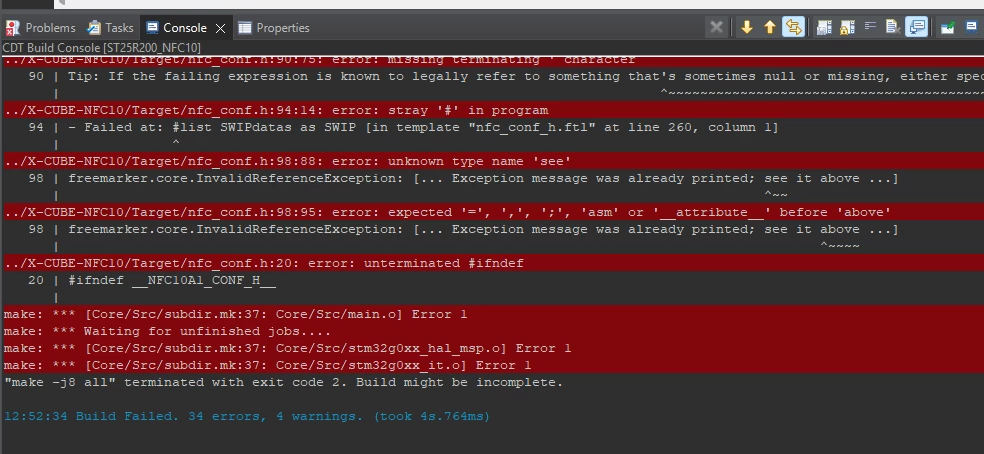984x454 pixels.
Task: Switch to the Problems tab
Action: click(x=40, y=28)
